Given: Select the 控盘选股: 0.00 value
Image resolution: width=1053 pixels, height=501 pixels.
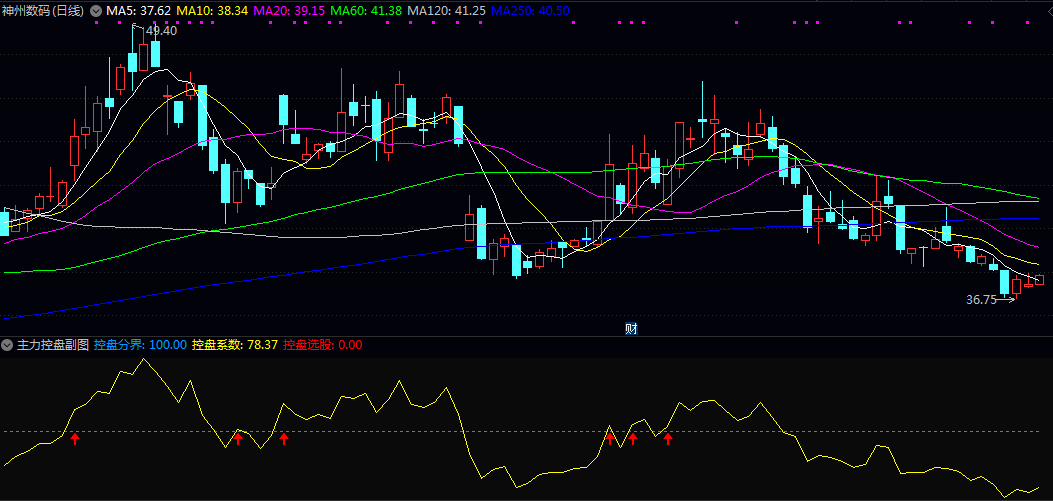Looking at the screenshot, I should point(323,345).
